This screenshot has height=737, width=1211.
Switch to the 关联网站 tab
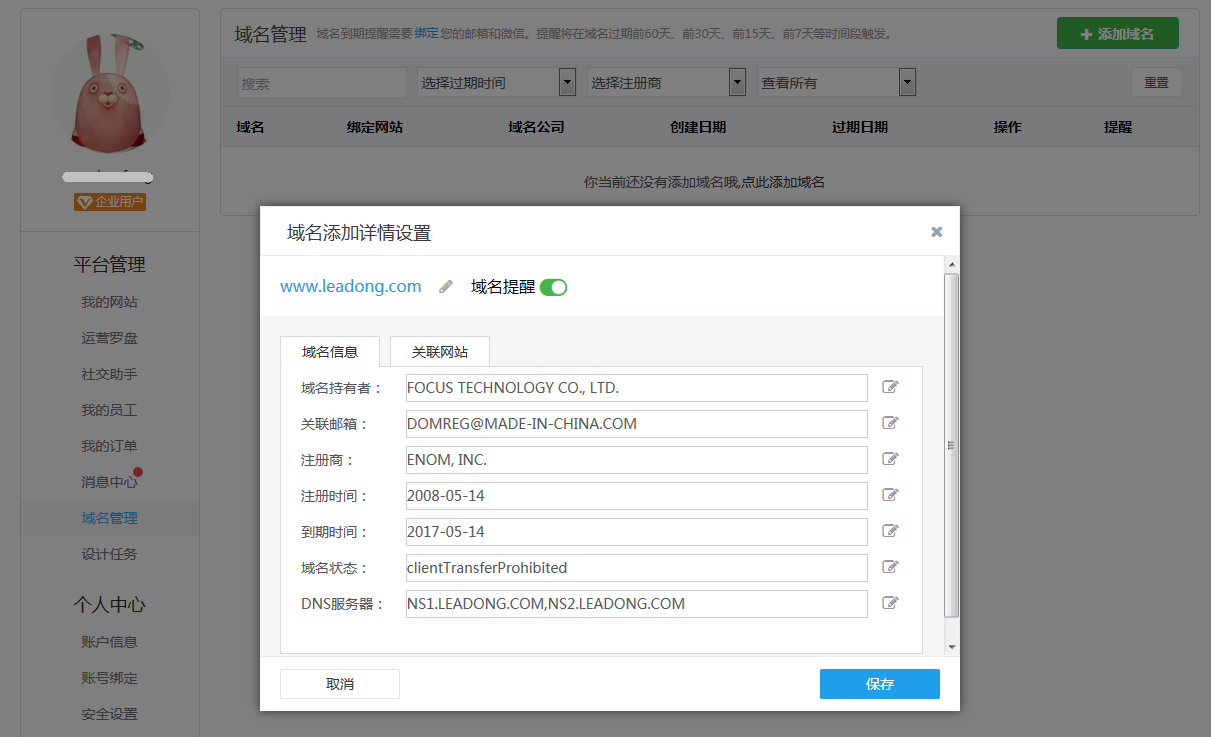pyautogui.click(x=438, y=351)
